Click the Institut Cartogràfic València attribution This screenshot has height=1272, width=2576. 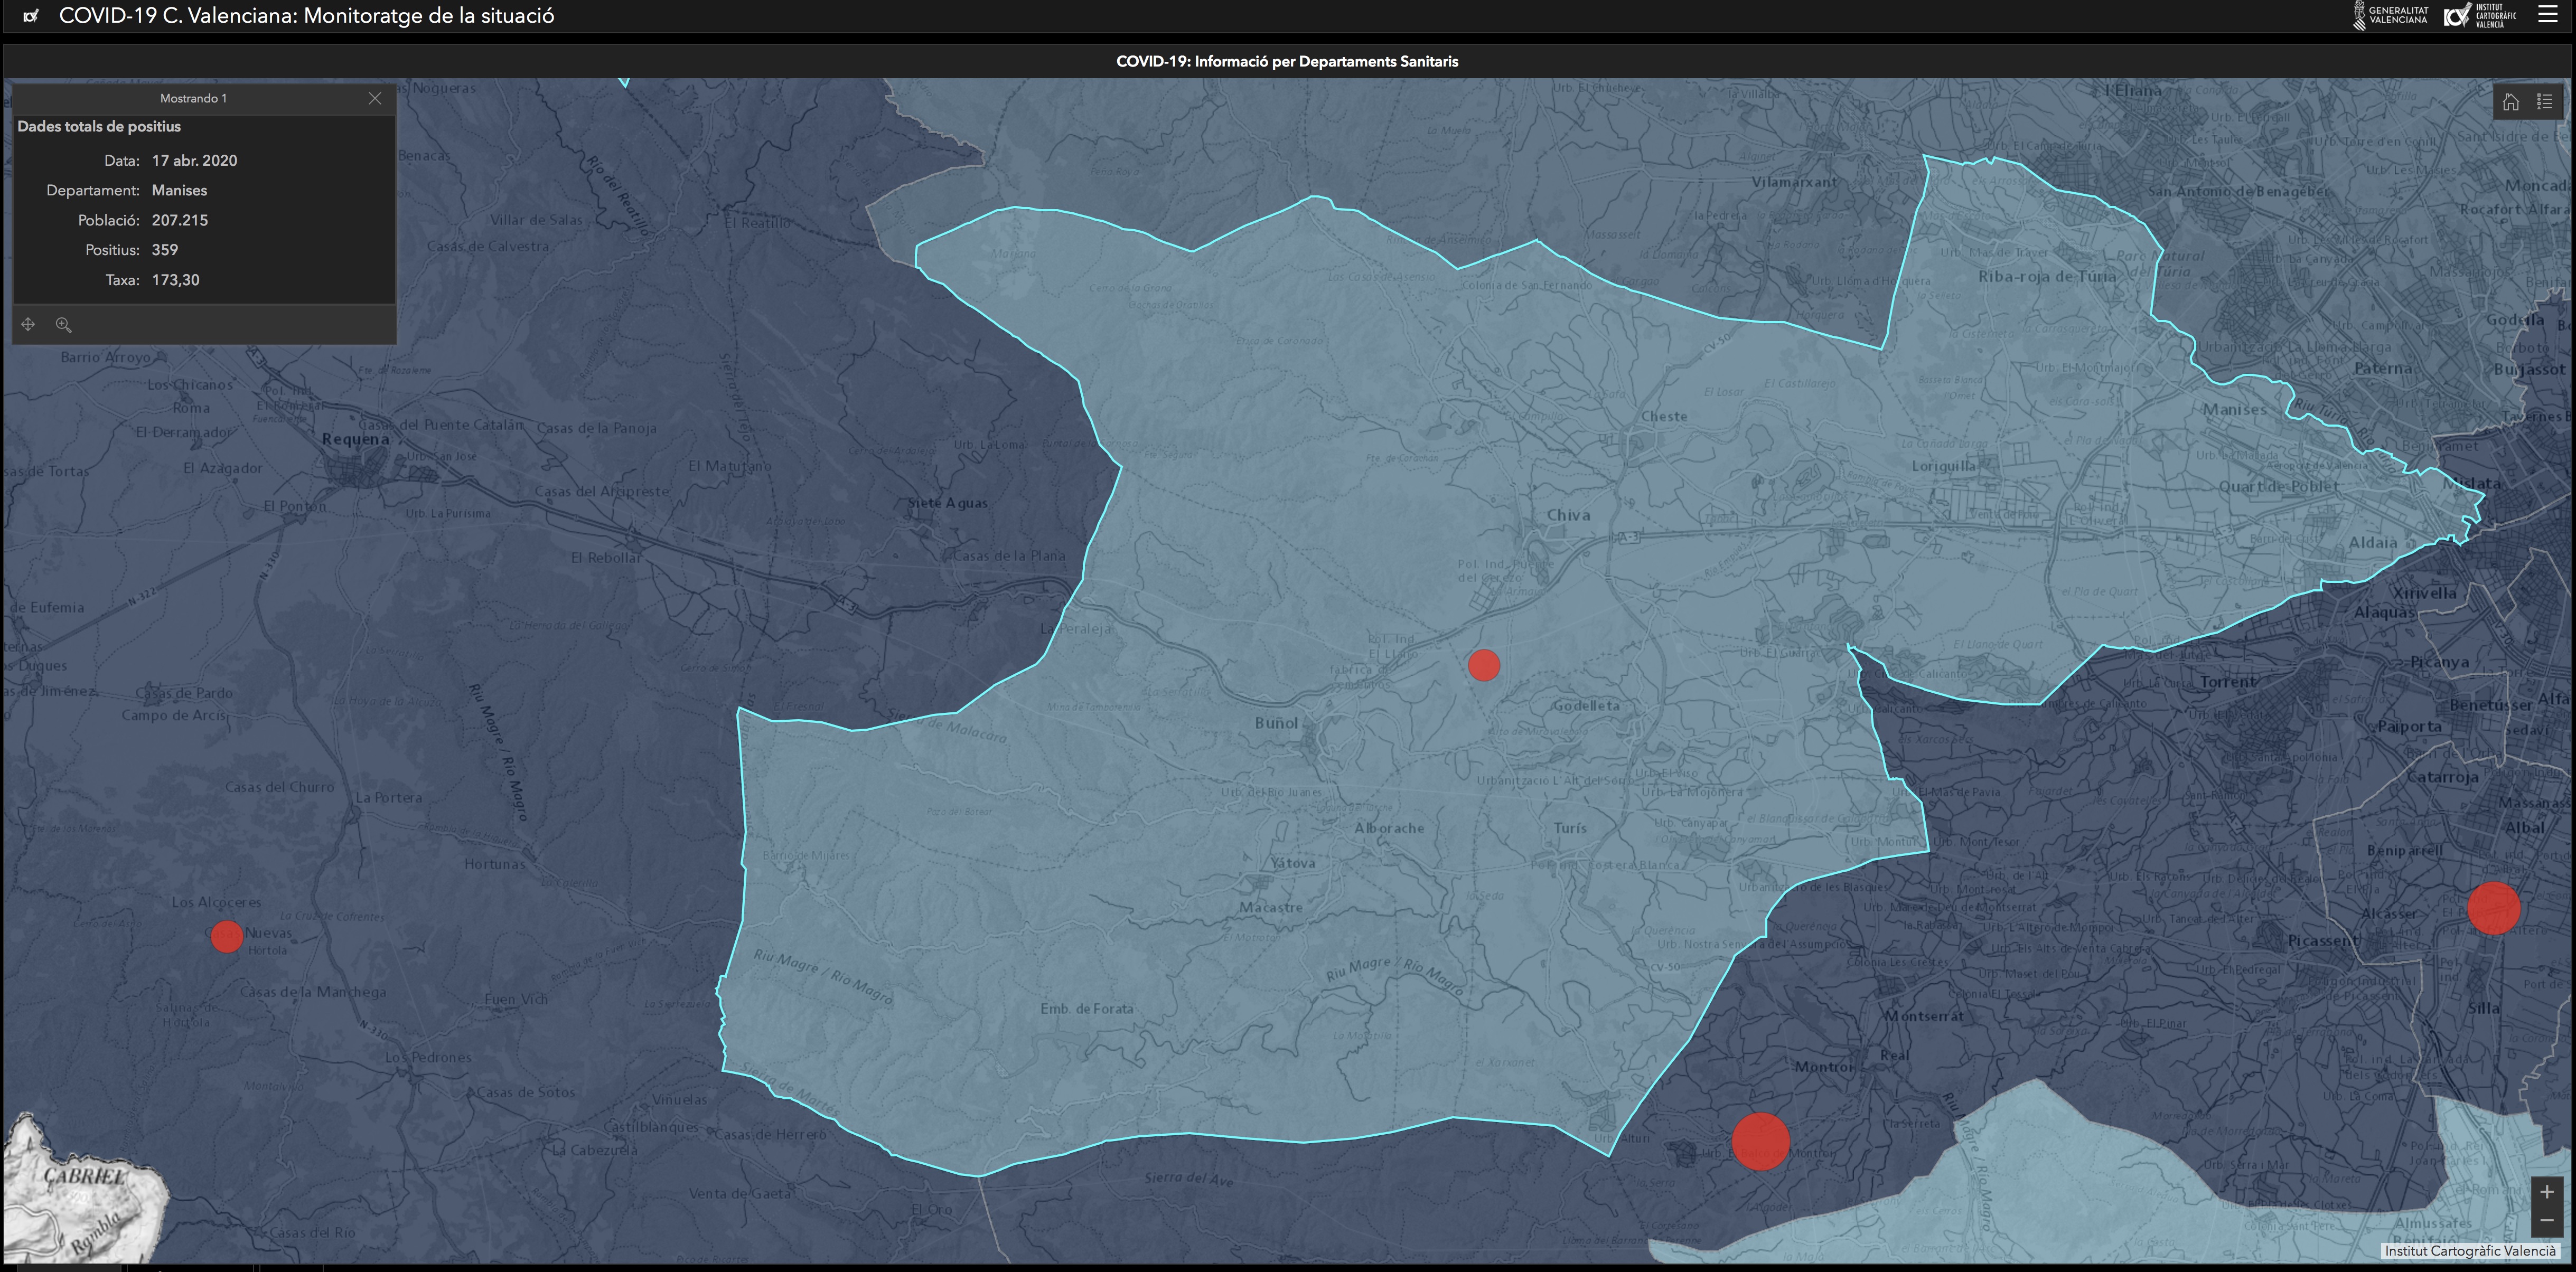tap(2470, 1250)
